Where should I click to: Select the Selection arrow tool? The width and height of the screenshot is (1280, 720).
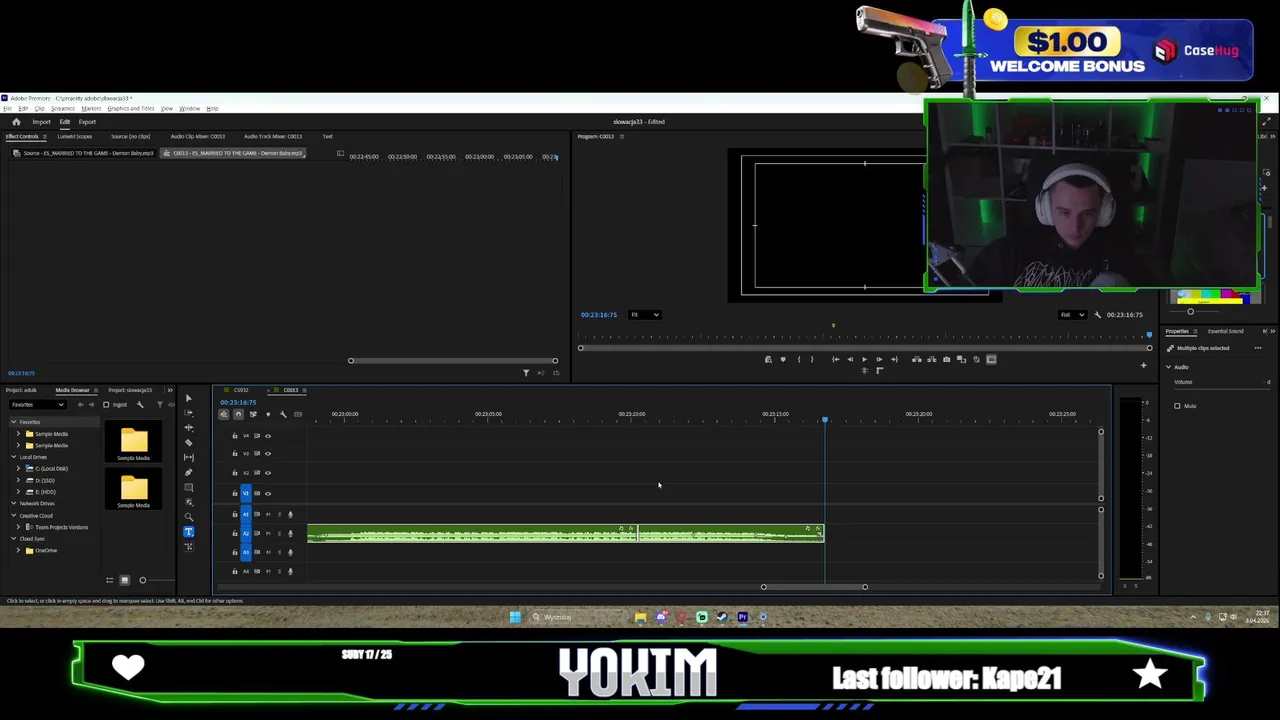coord(188,399)
